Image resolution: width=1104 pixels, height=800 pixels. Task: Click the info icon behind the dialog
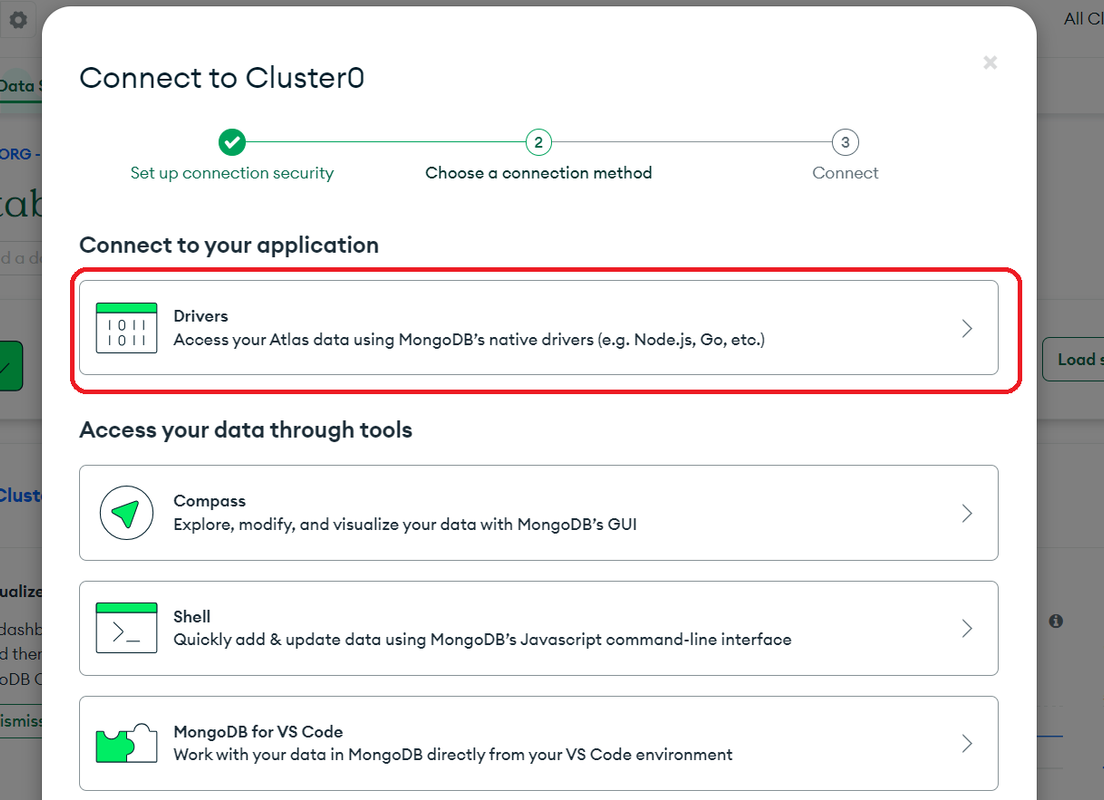[x=1055, y=621]
